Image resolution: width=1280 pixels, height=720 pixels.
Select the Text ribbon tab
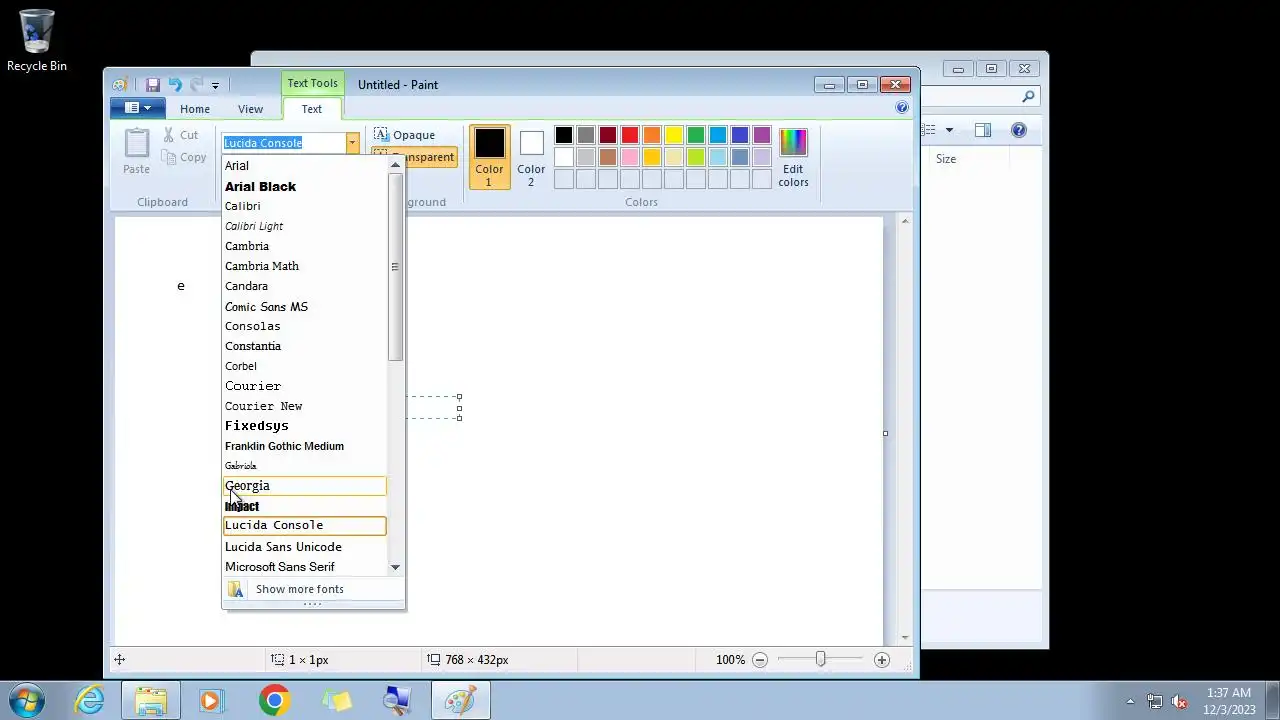pos(312,109)
